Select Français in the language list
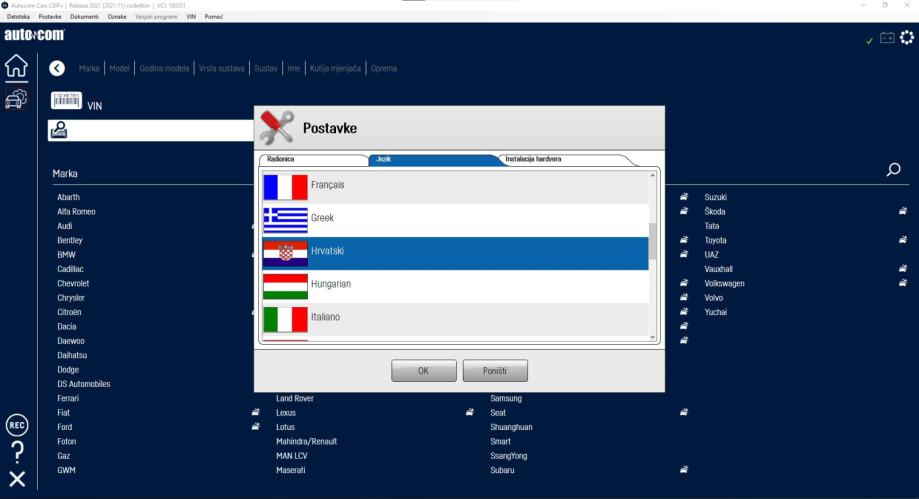 click(455, 187)
